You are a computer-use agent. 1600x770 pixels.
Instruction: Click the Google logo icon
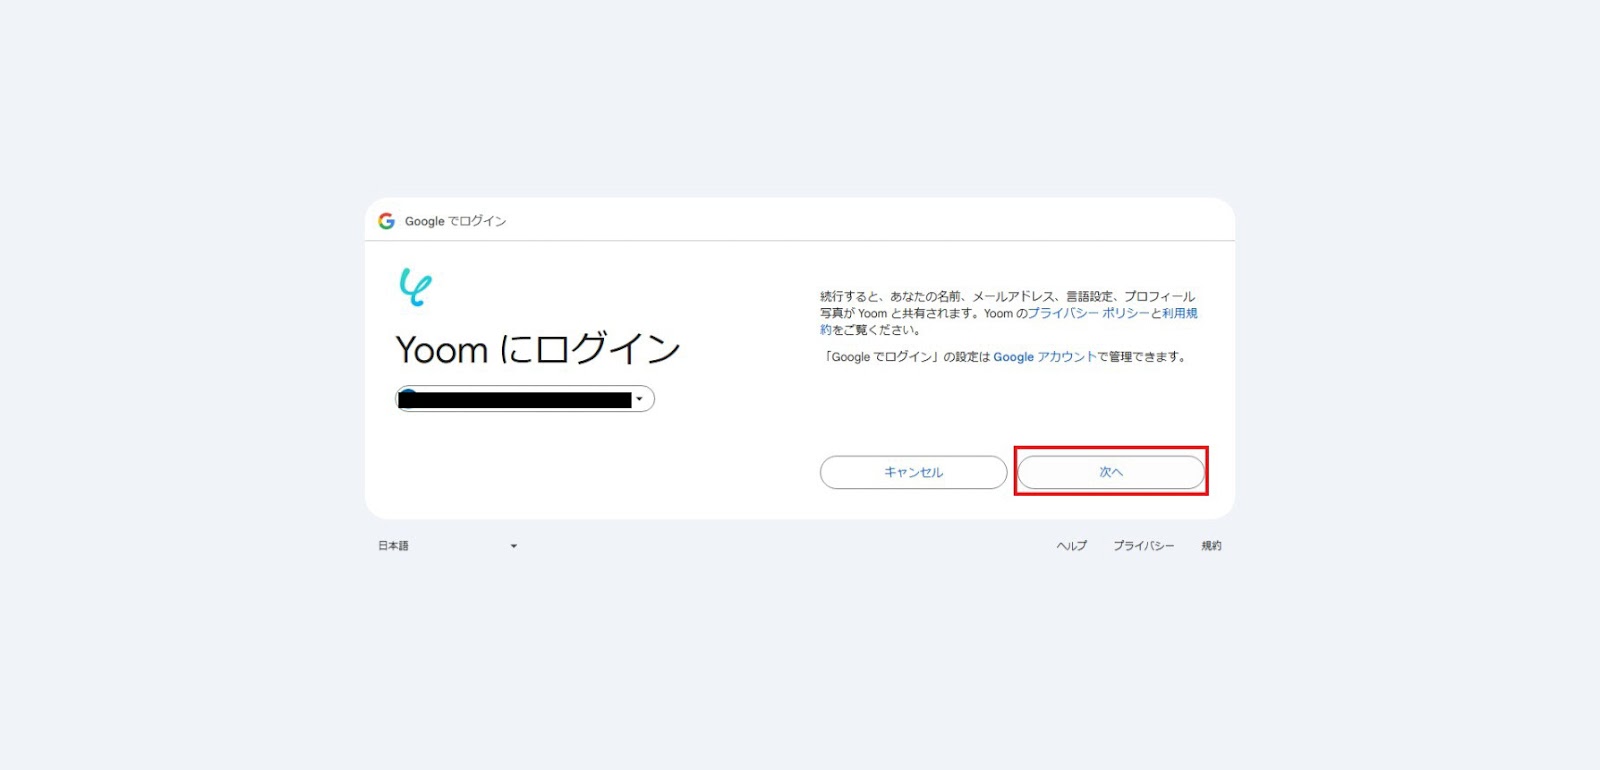click(386, 221)
